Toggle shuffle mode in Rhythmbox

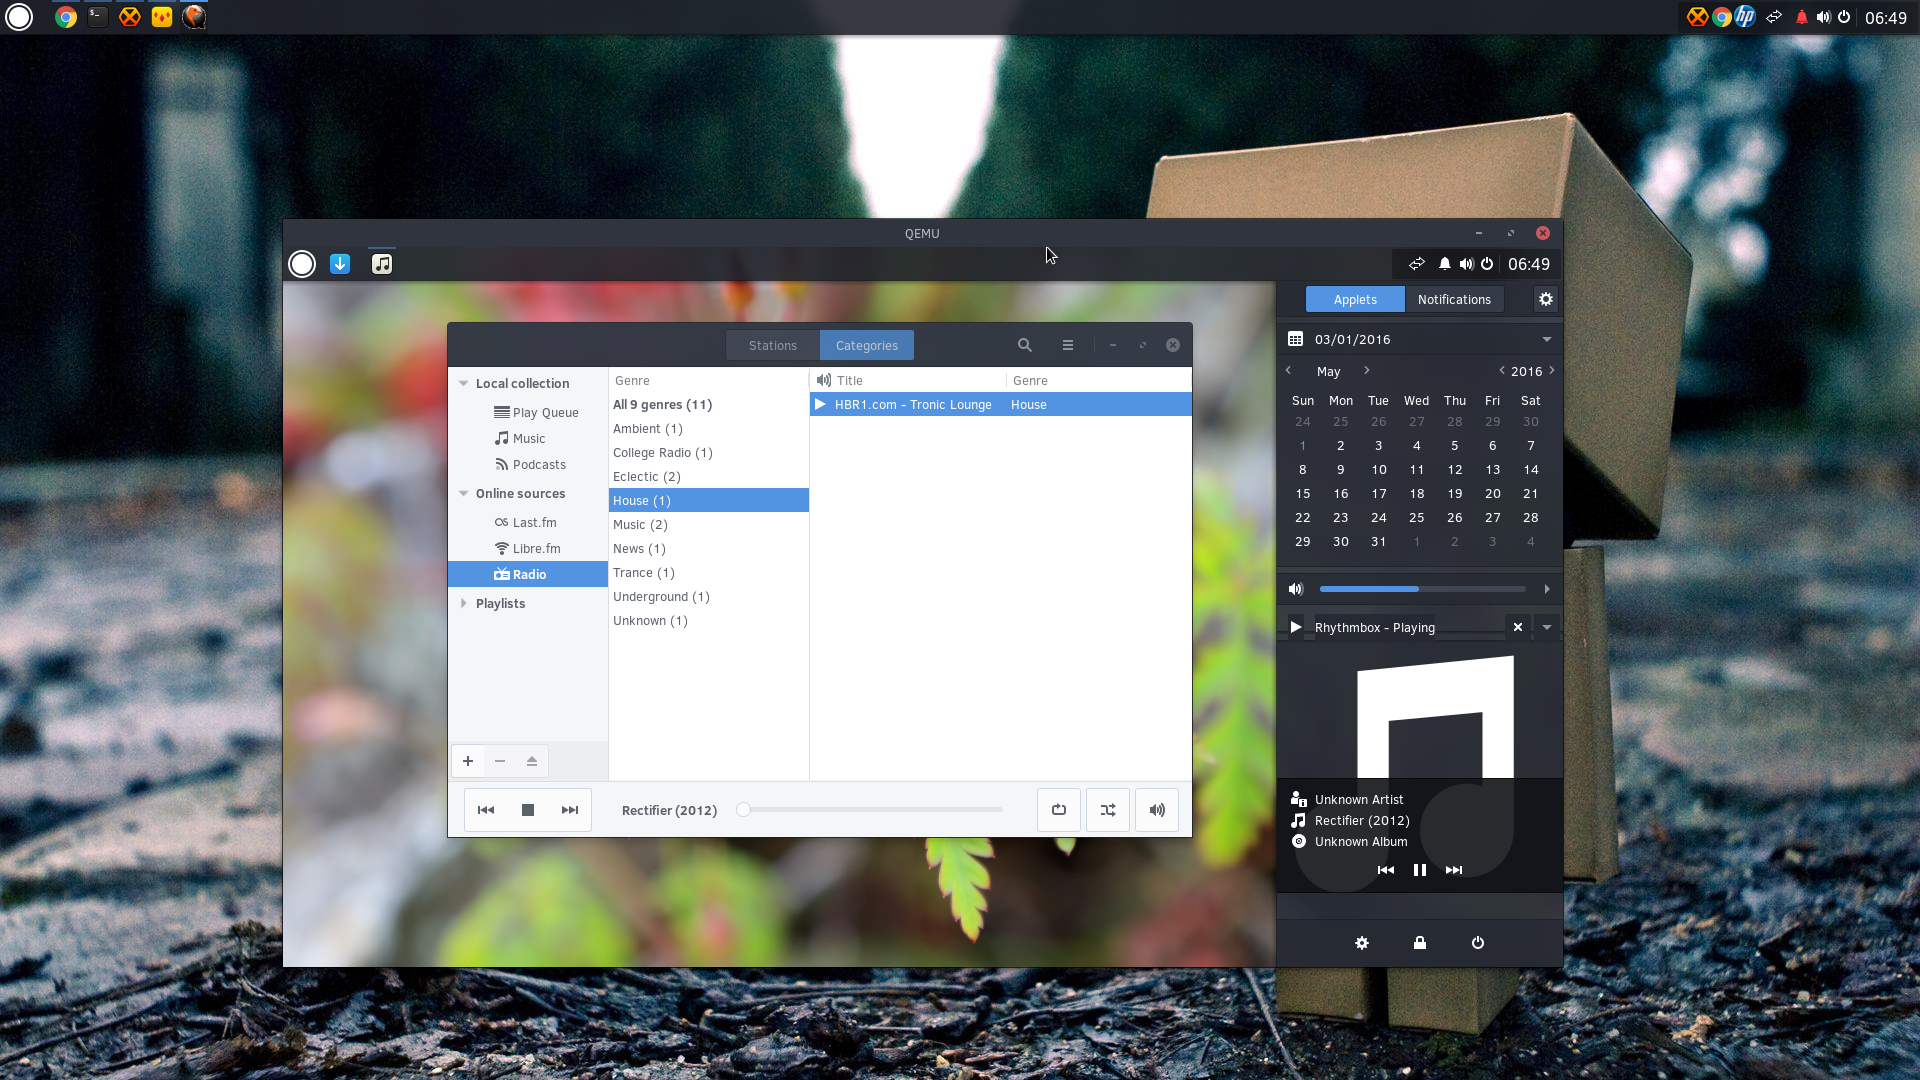(x=1108, y=810)
